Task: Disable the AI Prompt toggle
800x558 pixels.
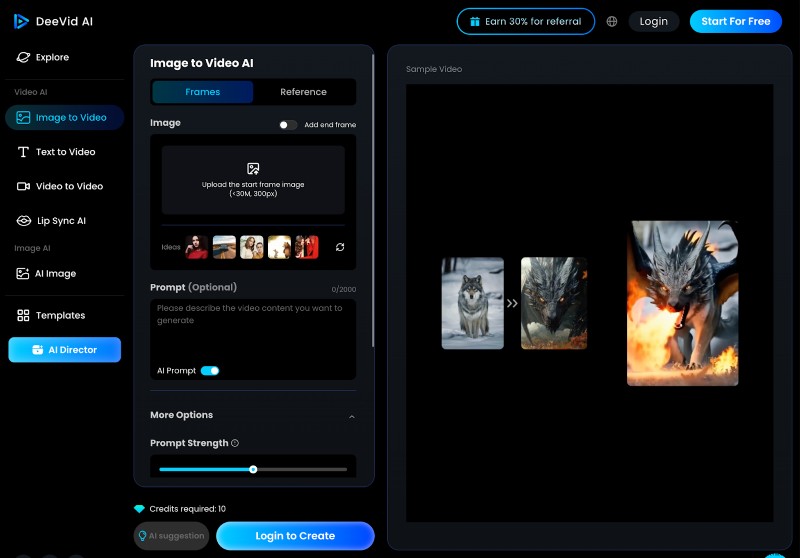Action: click(210, 371)
